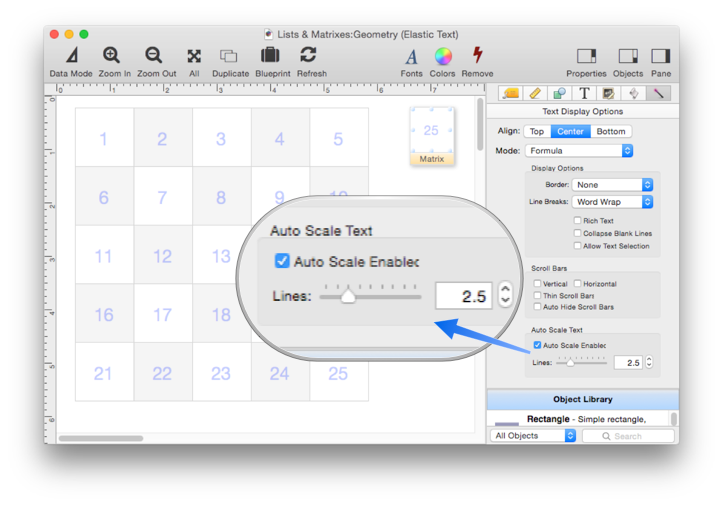Enable Thin Scroll Bars option
The image size is (723, 506).
pyautogui.click(x=537, y=295)
